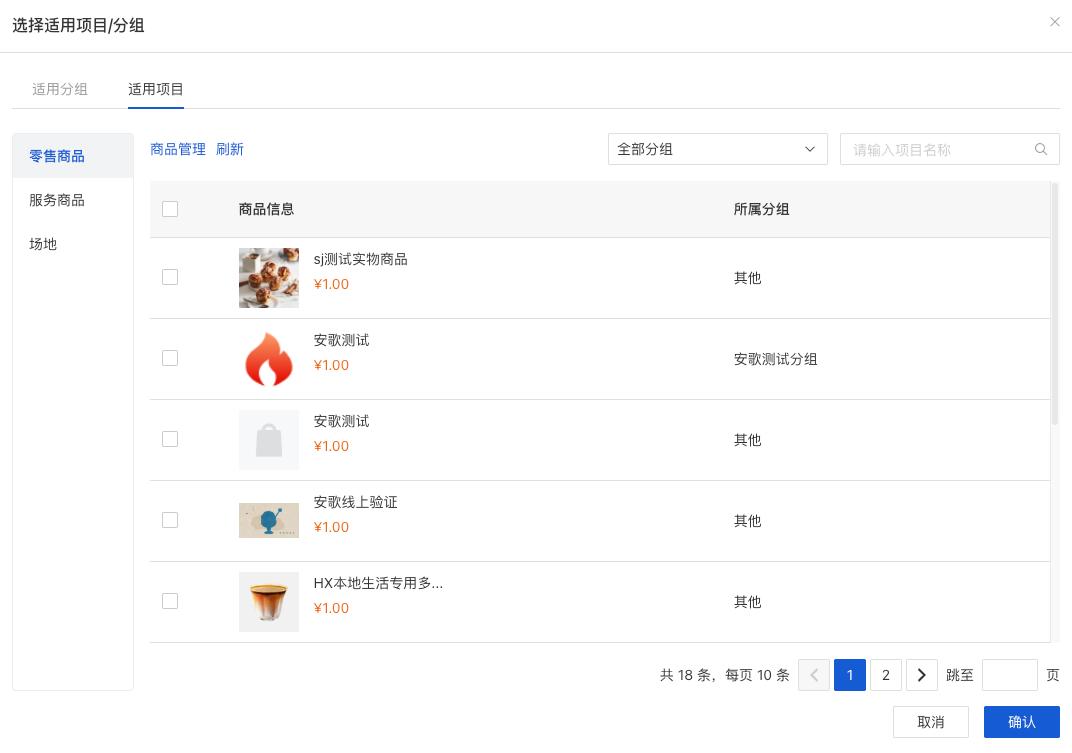1072x753 pixels.
Task: Check the 安歌测试 row in 安歌测试分组
Action: coord(170,358)
